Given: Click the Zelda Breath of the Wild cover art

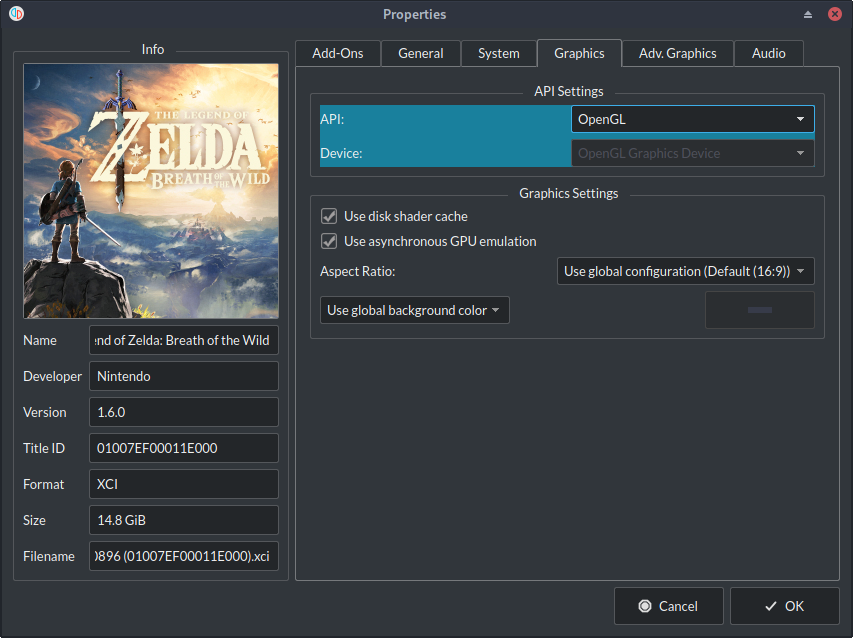Looking at the screenshot, I should (151, 191).
